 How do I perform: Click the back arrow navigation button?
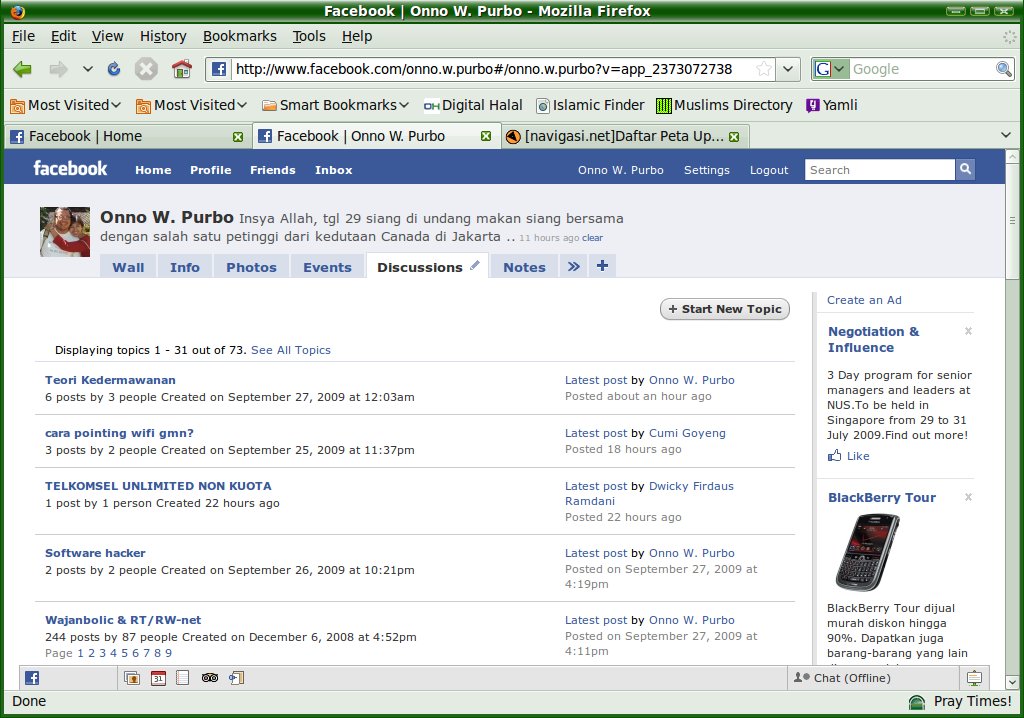tap(24, 69)
